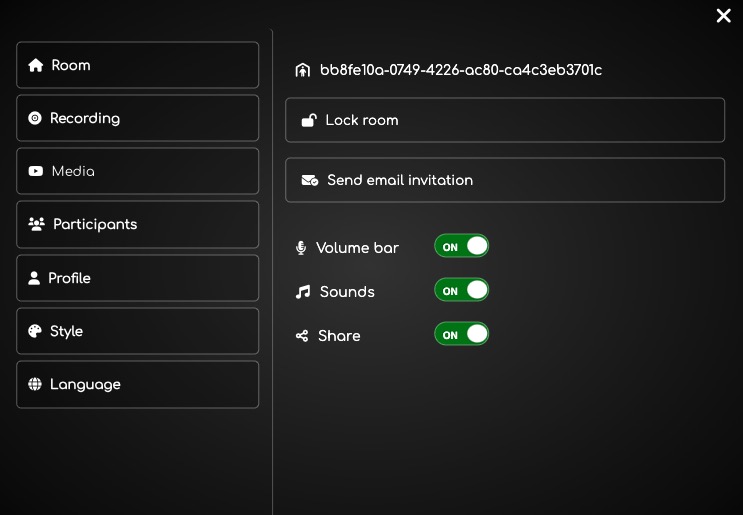Click the video play icon on Media tab
This screenshot has width=743, height=515.
[36, 171]
